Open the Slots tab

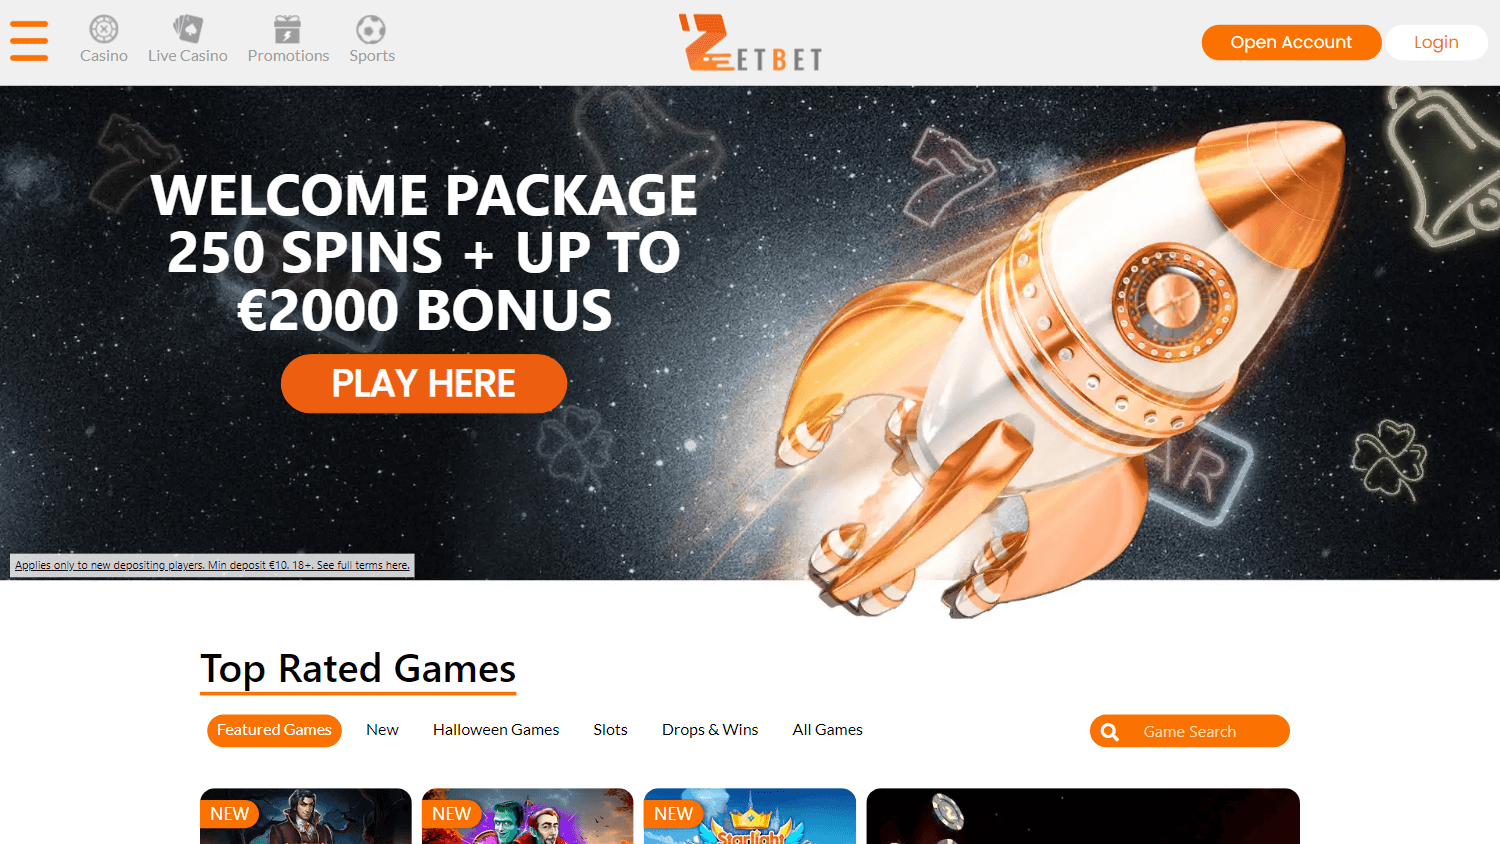pyautogui.click(x=610, y=730)
